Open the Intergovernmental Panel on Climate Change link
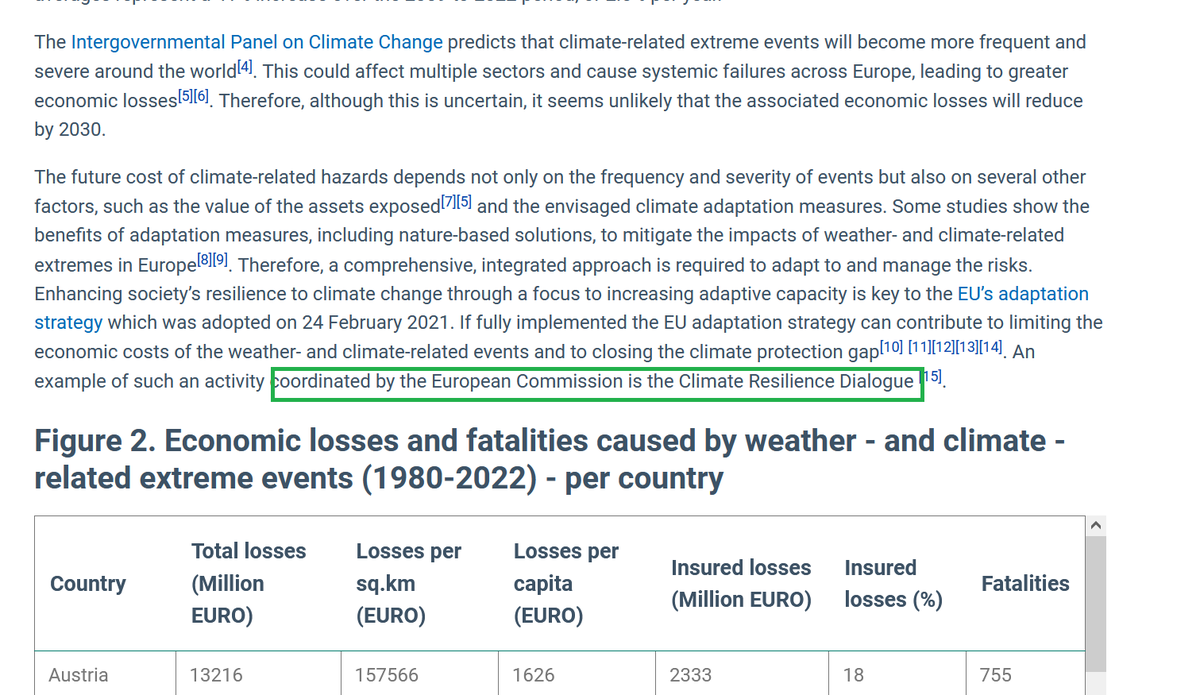 tap(257, 42)
